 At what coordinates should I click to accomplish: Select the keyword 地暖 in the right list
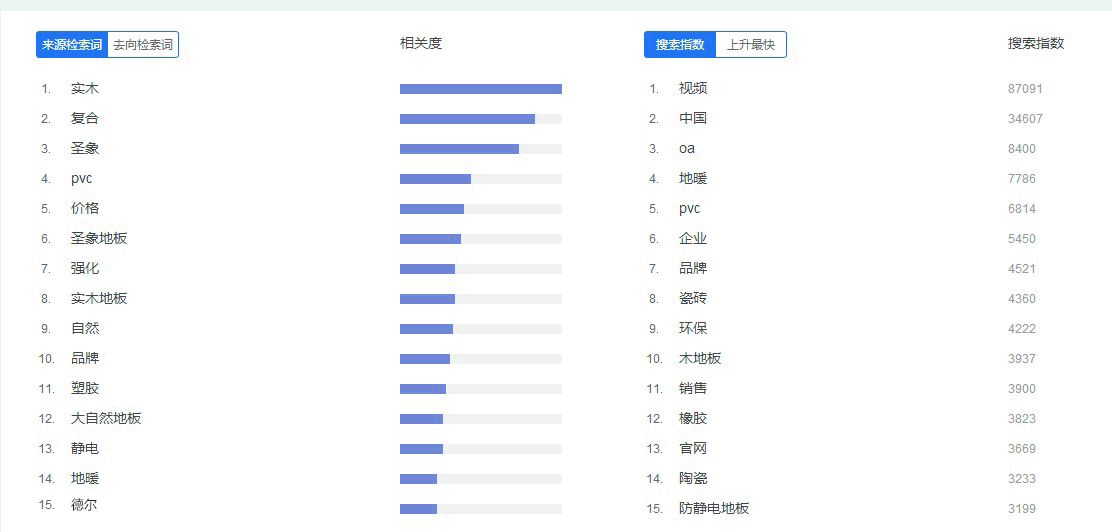click(693, 179)
